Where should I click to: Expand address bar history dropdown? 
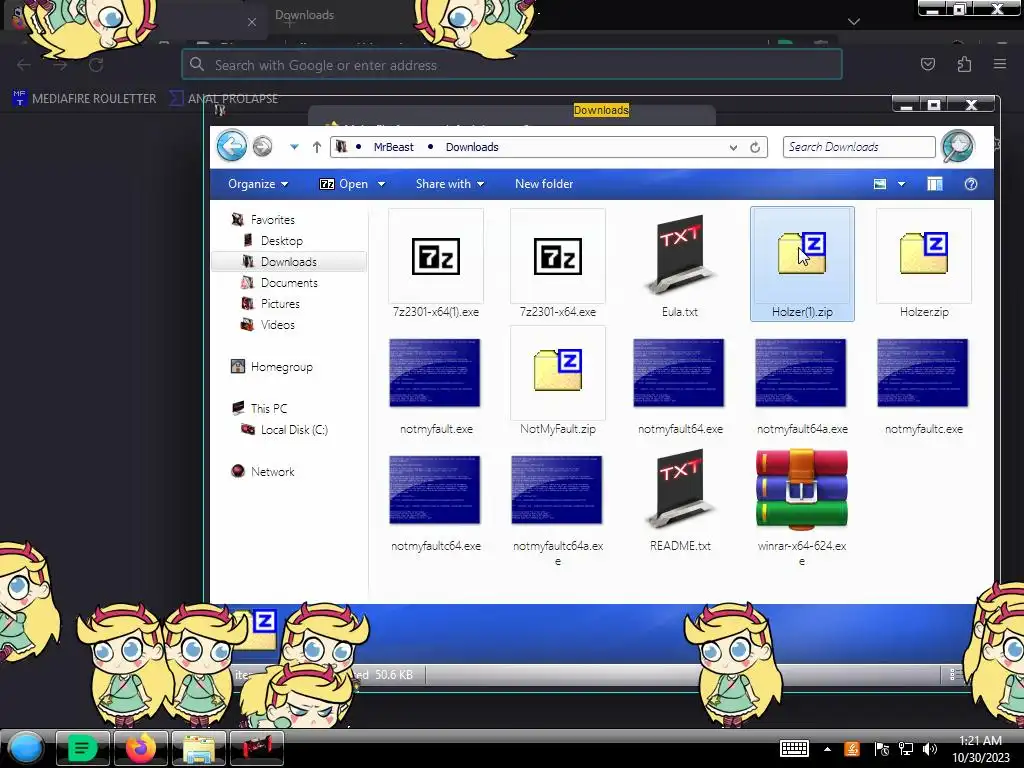(x=733, y=148)
